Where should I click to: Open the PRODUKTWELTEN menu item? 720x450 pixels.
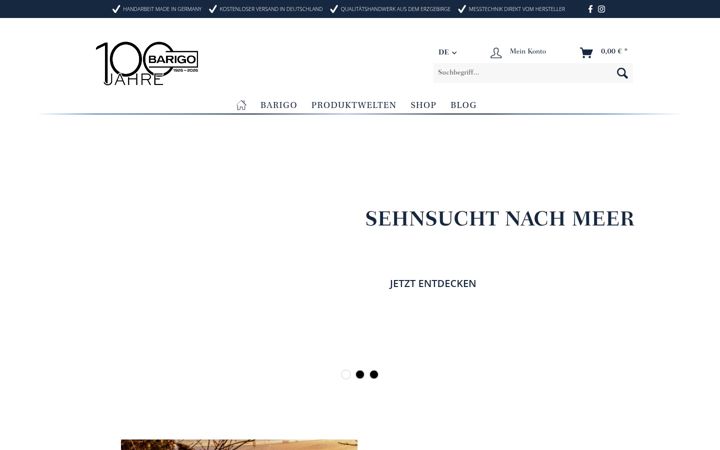pos(354,105)
